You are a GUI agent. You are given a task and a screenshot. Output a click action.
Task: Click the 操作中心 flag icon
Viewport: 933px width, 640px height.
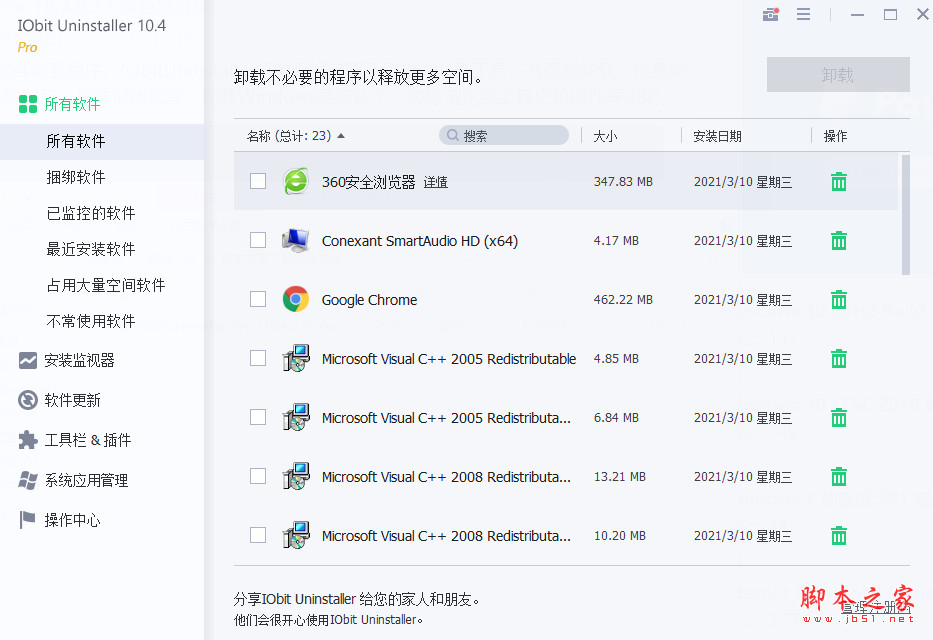pos(27,520)
